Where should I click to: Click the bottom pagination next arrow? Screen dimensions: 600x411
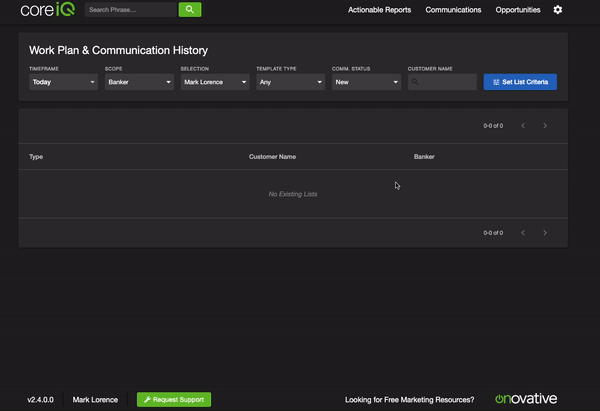tap(545, 233)
